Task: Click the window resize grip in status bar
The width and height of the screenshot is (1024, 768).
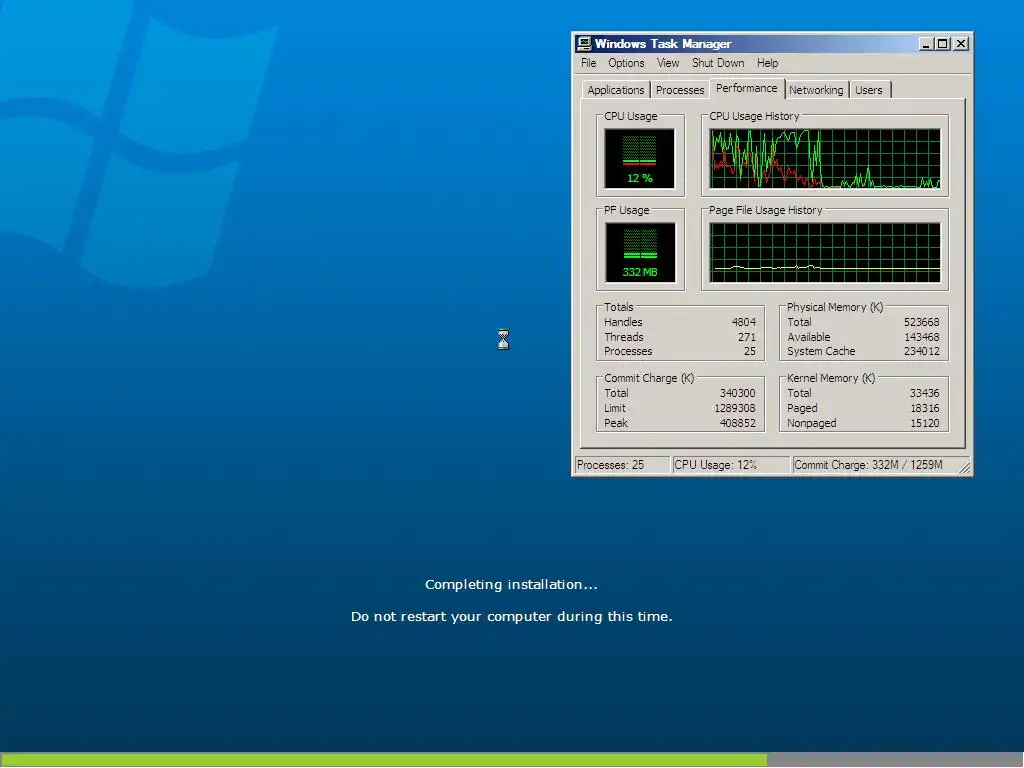Action: click(x=965, y=466)
